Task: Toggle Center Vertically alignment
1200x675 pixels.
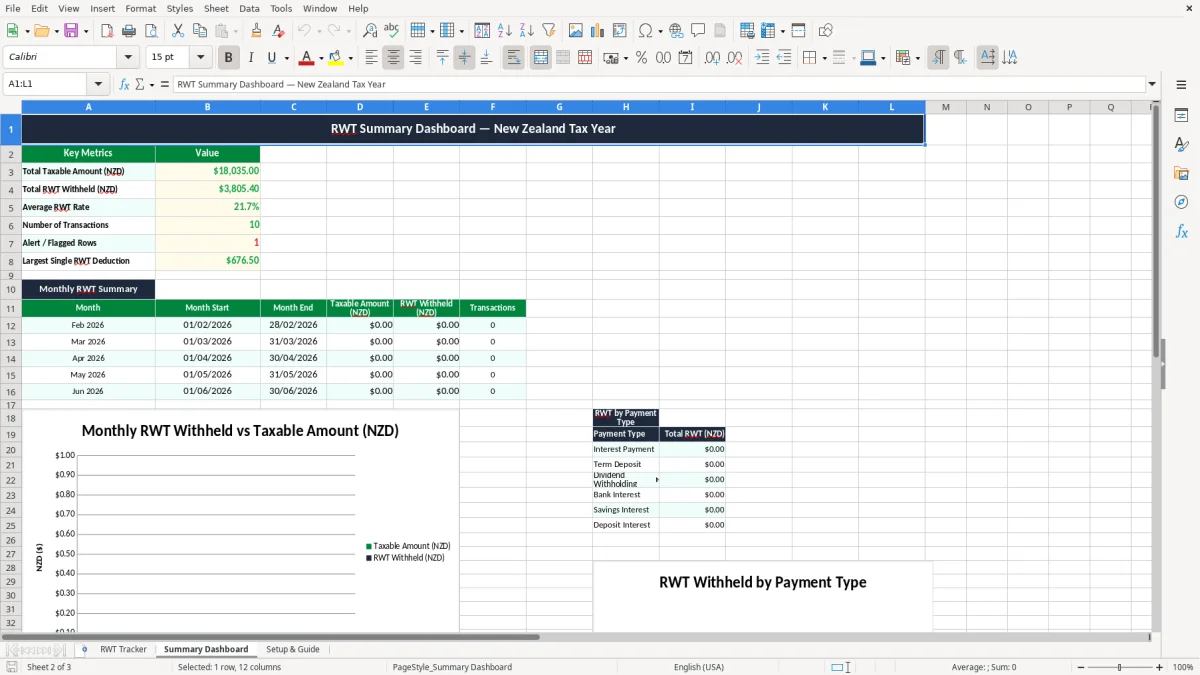Action: pos(464,58)
